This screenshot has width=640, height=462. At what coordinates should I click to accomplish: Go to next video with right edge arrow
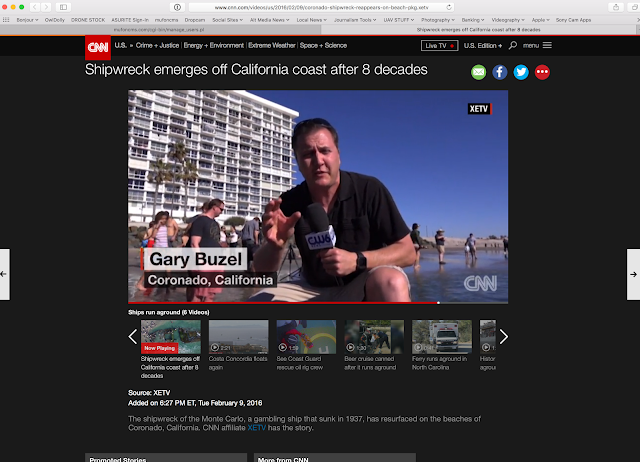[x=633, y=274]
